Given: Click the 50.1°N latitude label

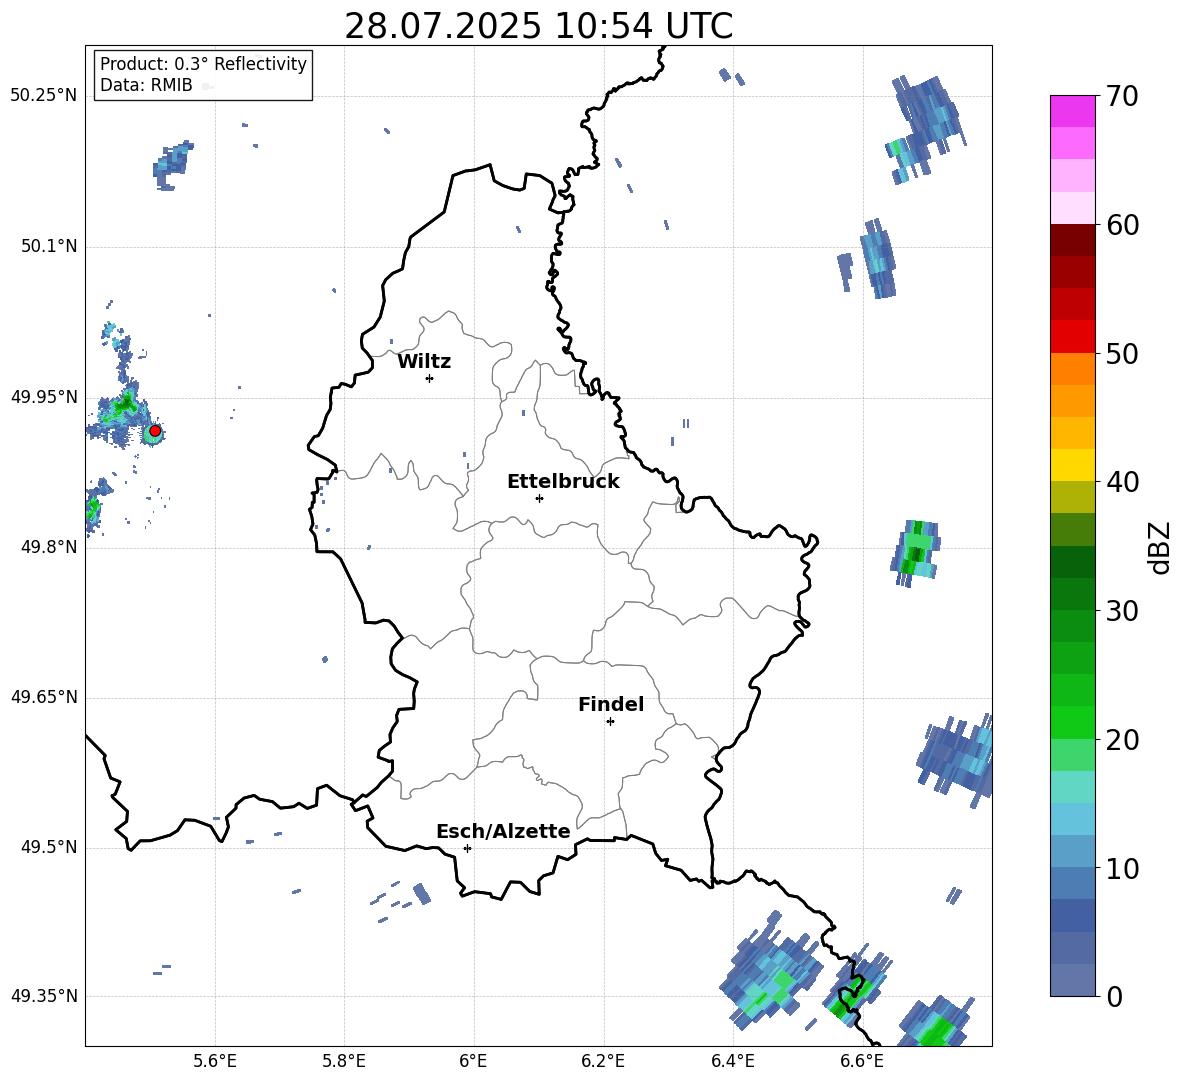Looking at the screenshot, I should (48, 247).
